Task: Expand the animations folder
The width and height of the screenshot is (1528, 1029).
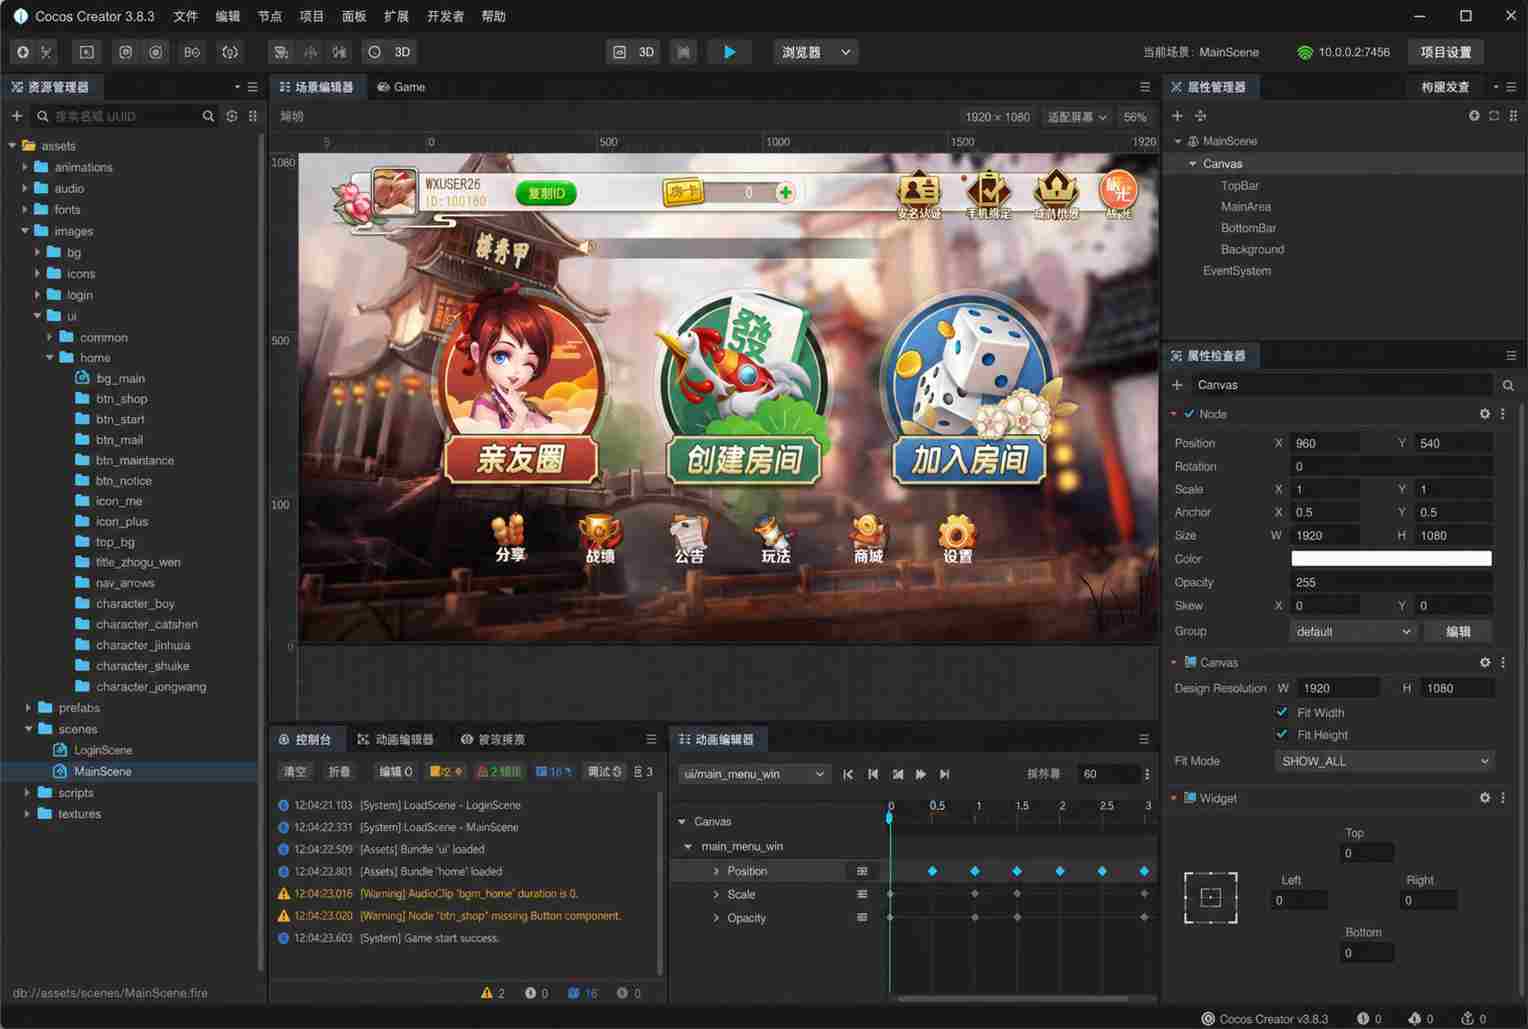Action: pos(25,167)
